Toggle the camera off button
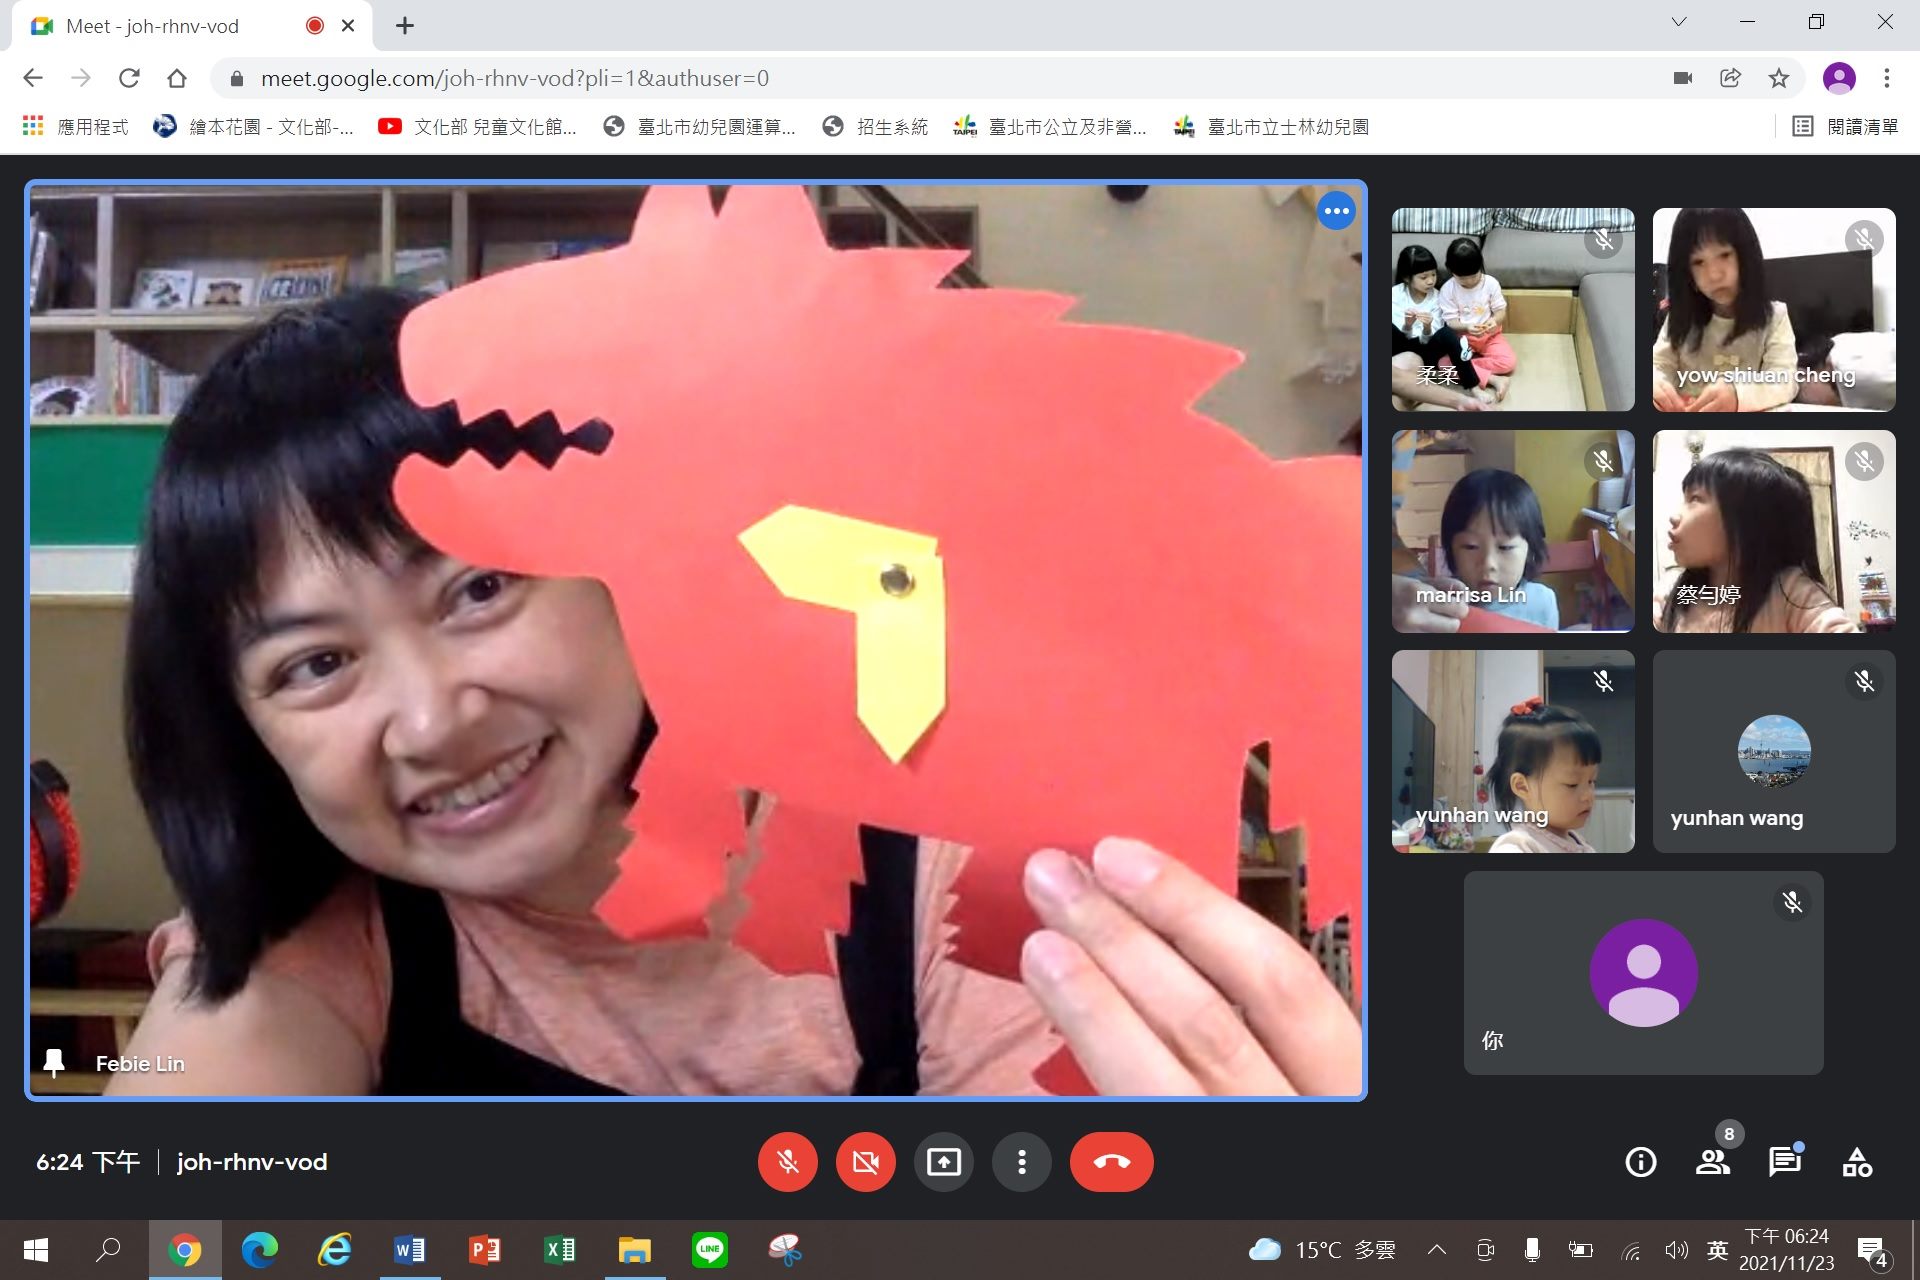This screenshot has height=1280, width=1920. coord(866,1162)
